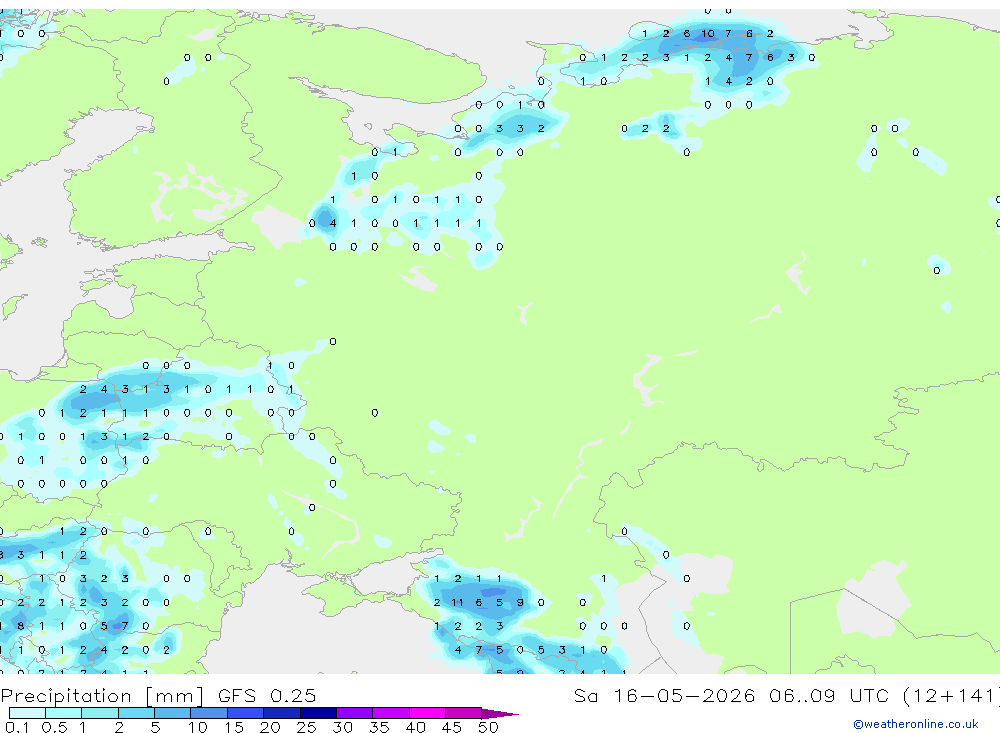
Task: Click the 'GFS 0.25' model label
Action: pos(267,696)
